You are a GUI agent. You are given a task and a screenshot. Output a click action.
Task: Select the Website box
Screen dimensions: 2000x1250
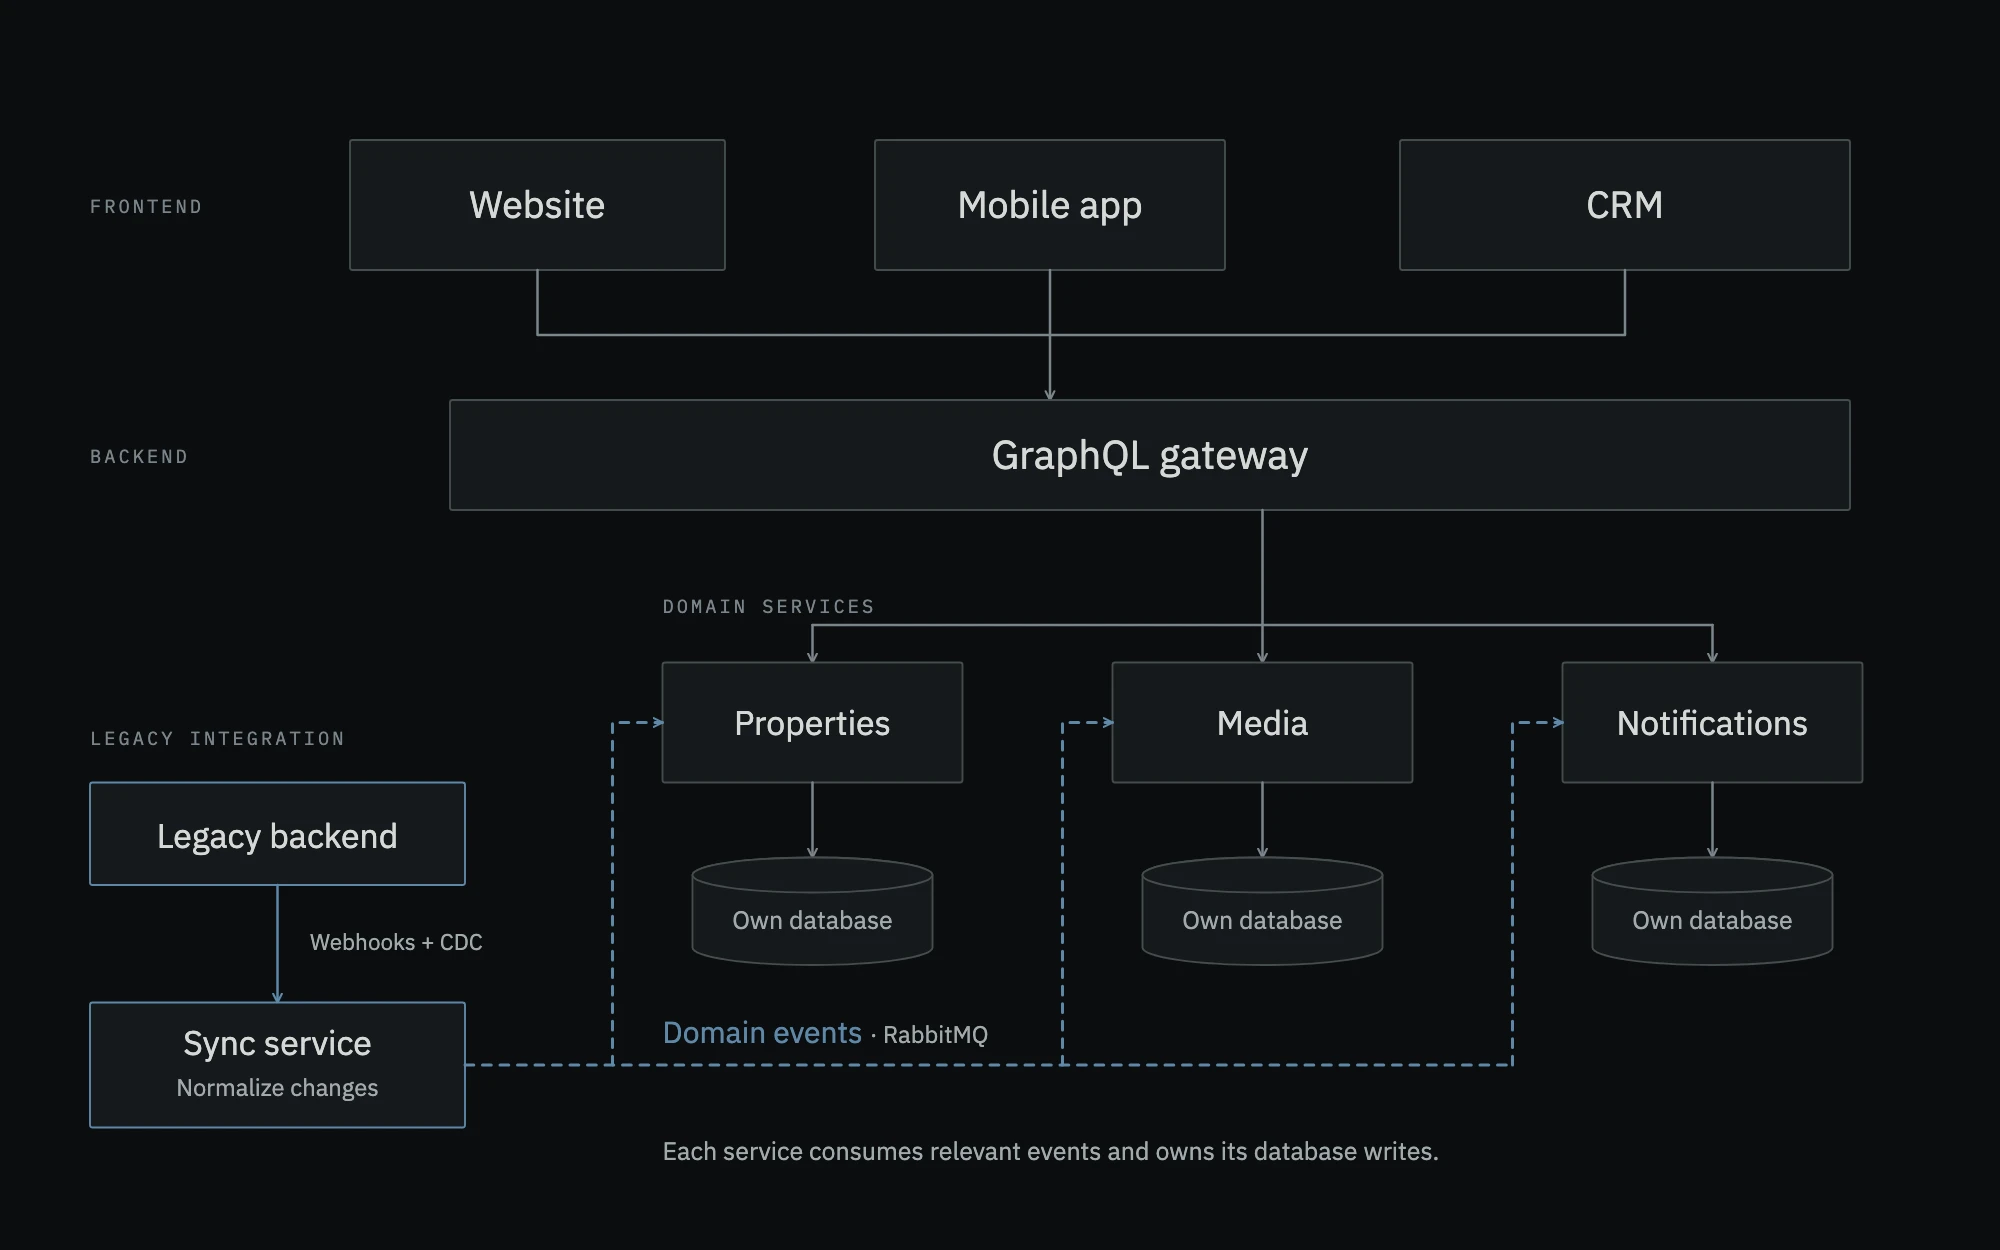(537, 205)
